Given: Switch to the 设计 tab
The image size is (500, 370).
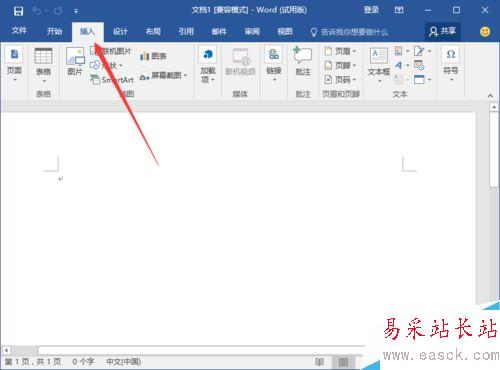Looking at the screenshot, I should [120, 32].
